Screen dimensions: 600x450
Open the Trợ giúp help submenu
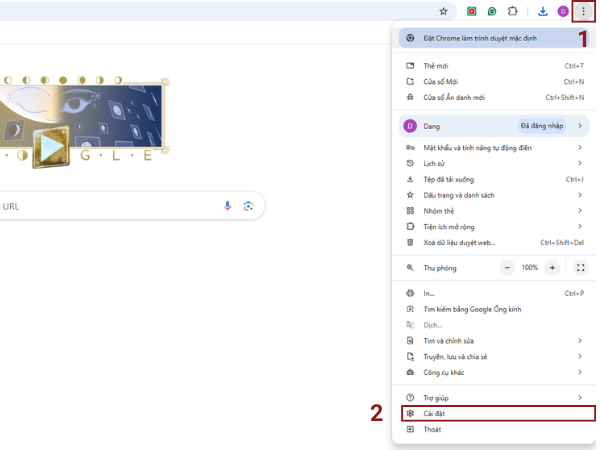(494, 398)
